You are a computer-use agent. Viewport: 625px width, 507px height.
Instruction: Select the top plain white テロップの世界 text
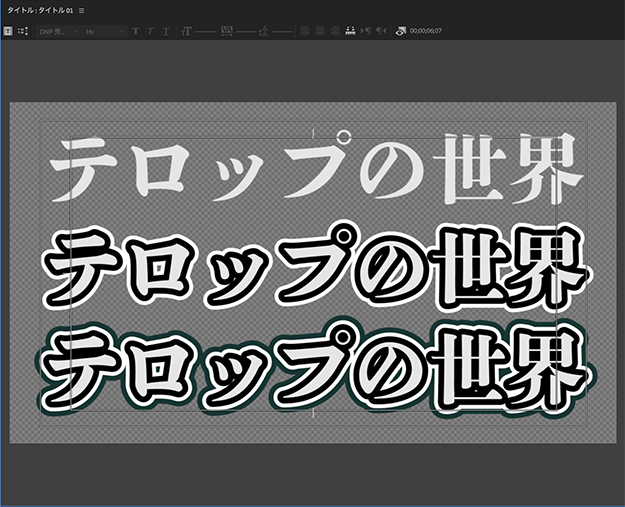[x=315, y=167]
